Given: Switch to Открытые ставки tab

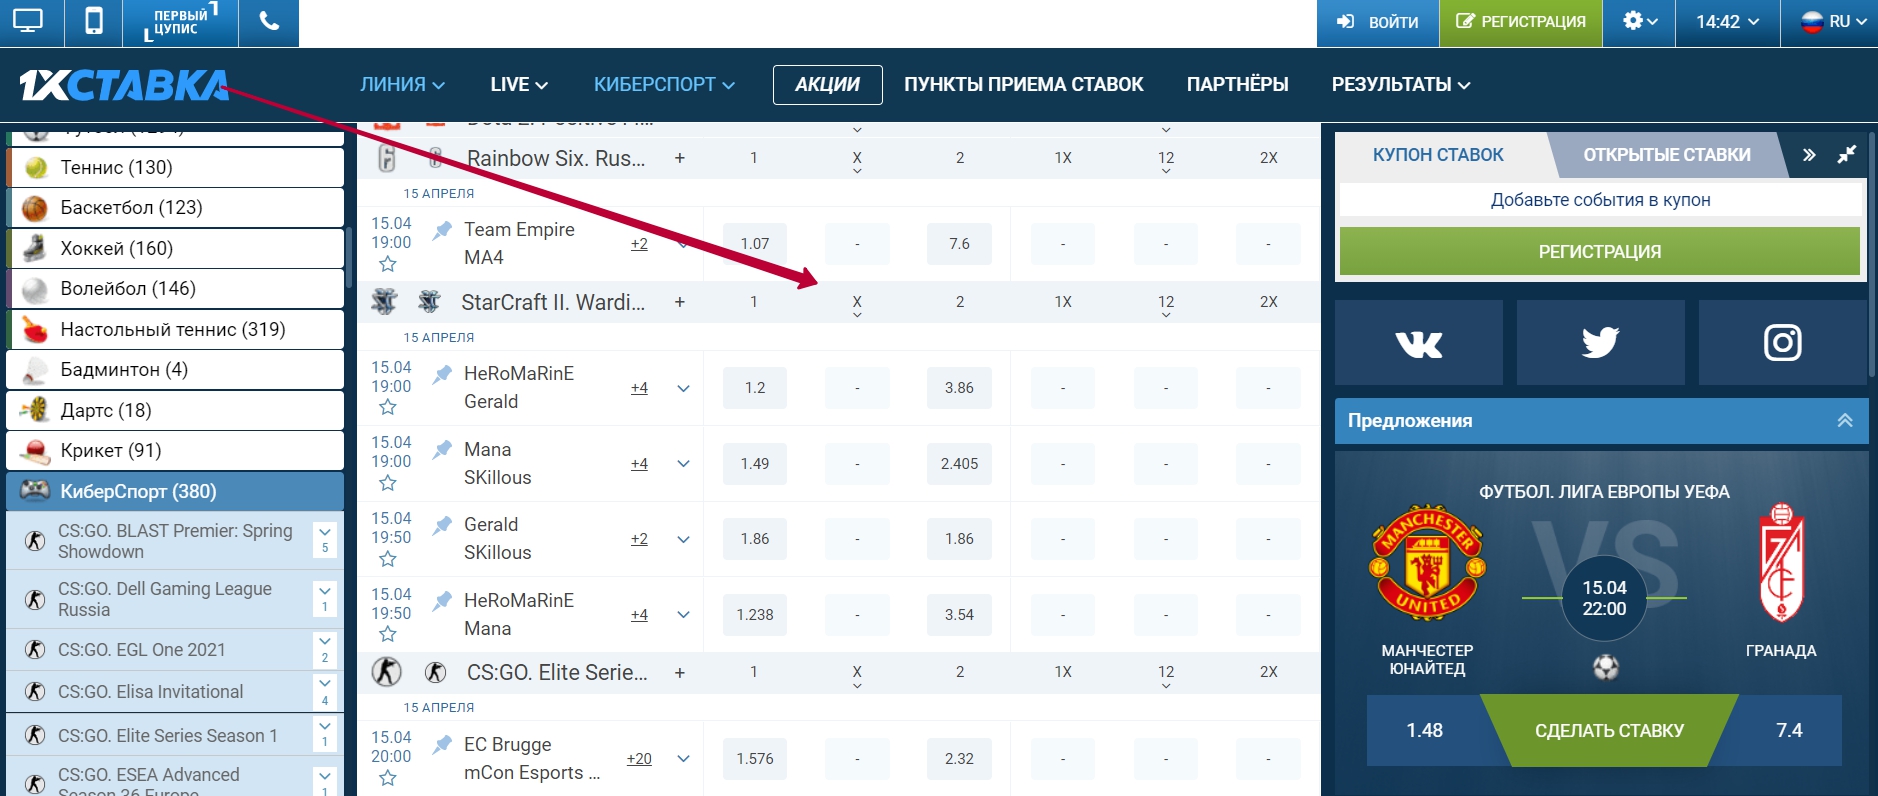Looking at the screenshot, I should click(x=1666, y=155).
